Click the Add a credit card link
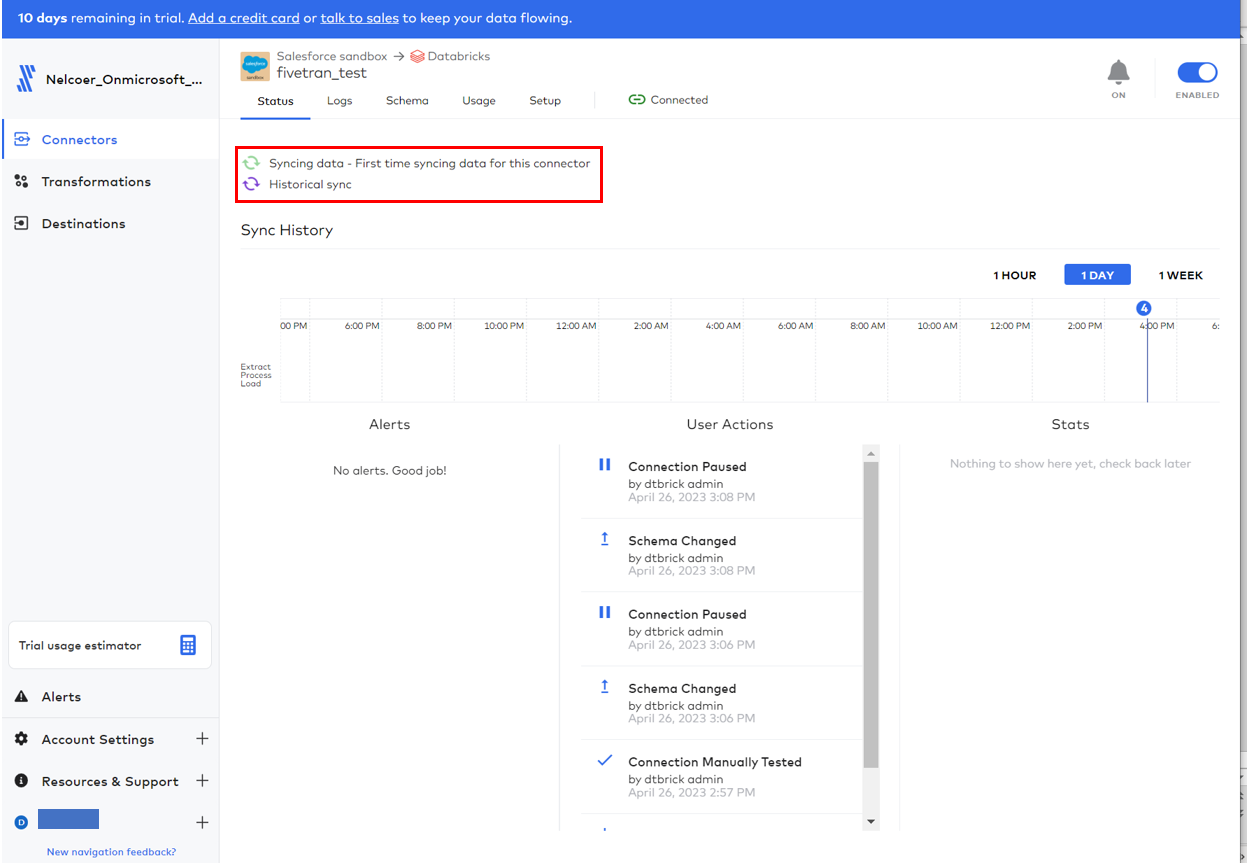The image size is (1254, 864). tap(243, 18)
